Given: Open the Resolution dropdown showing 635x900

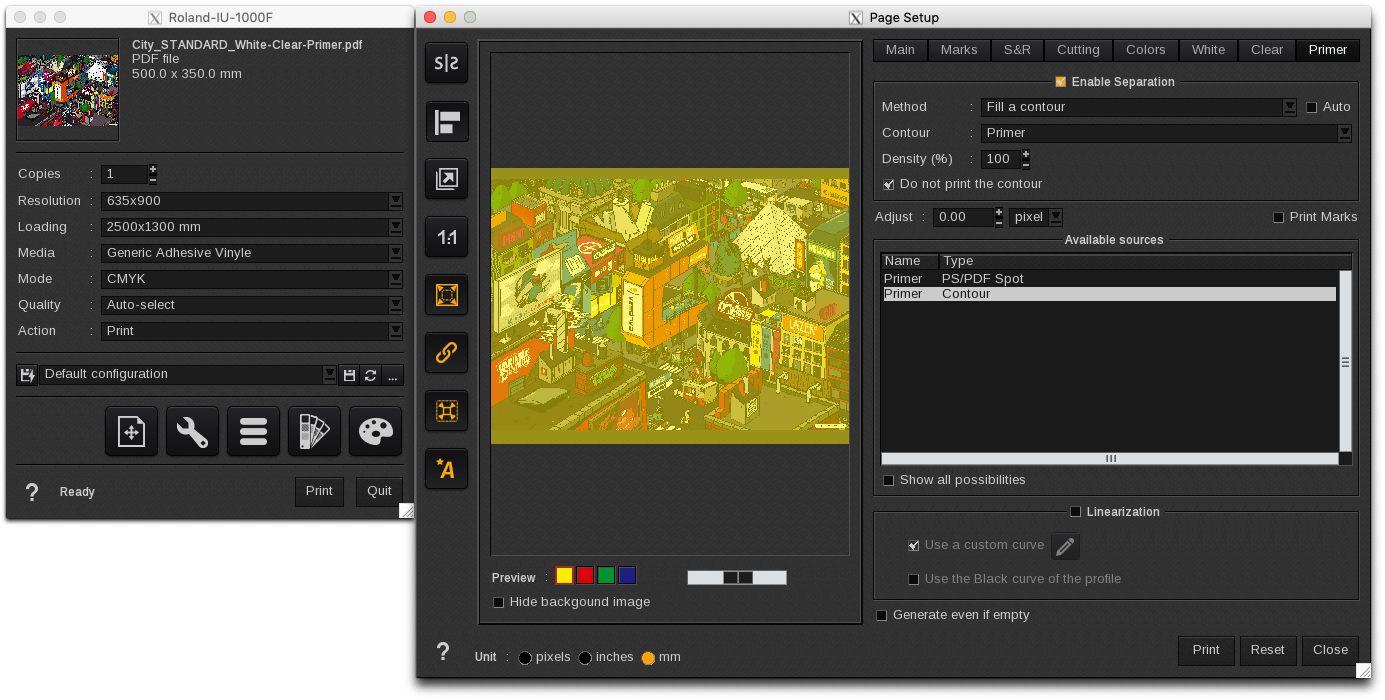Looking at the screenshot, I should (x=396, y=201).
